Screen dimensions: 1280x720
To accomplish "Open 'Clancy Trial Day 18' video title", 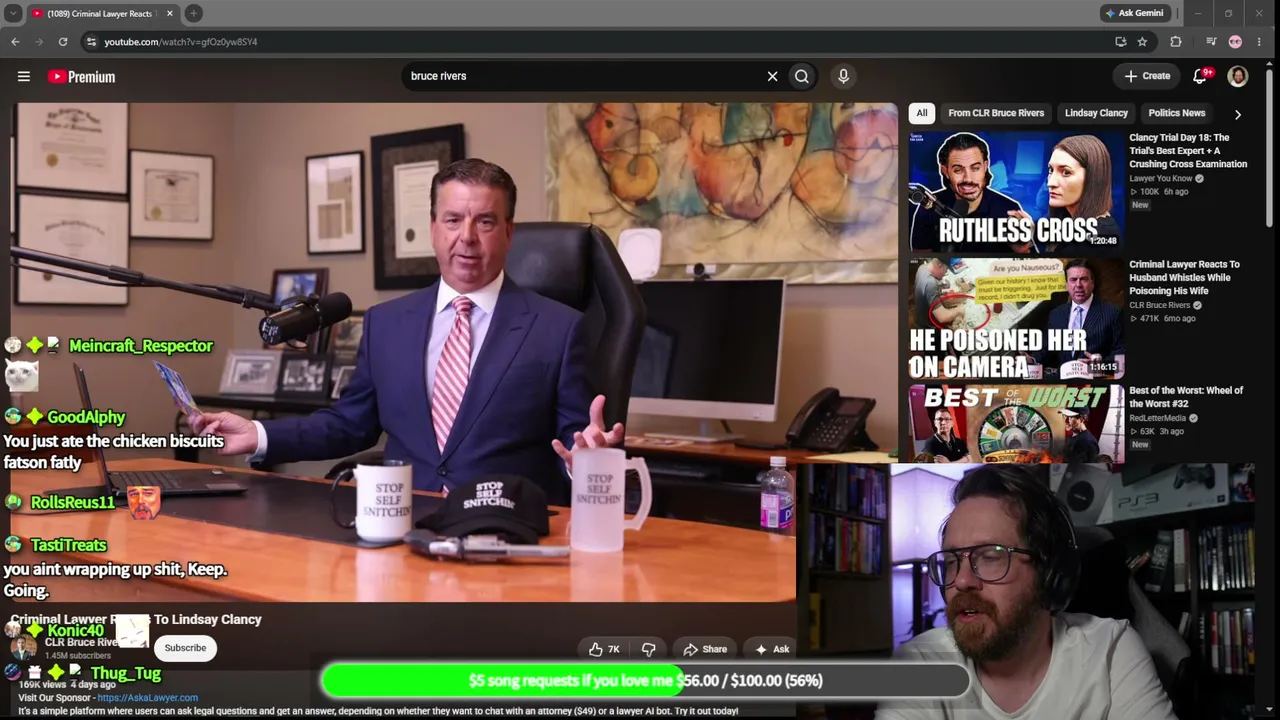I will (1188, 151).
